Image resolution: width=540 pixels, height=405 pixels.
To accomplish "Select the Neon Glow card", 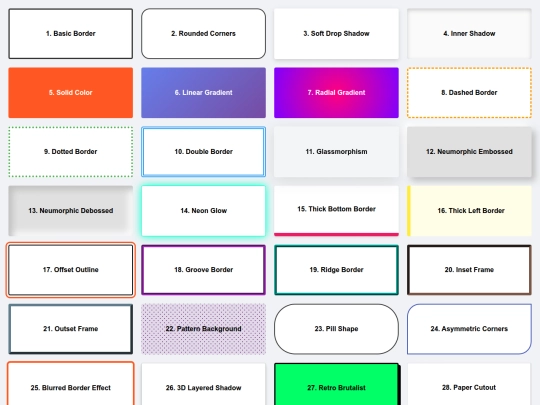I will click(204, 211).
